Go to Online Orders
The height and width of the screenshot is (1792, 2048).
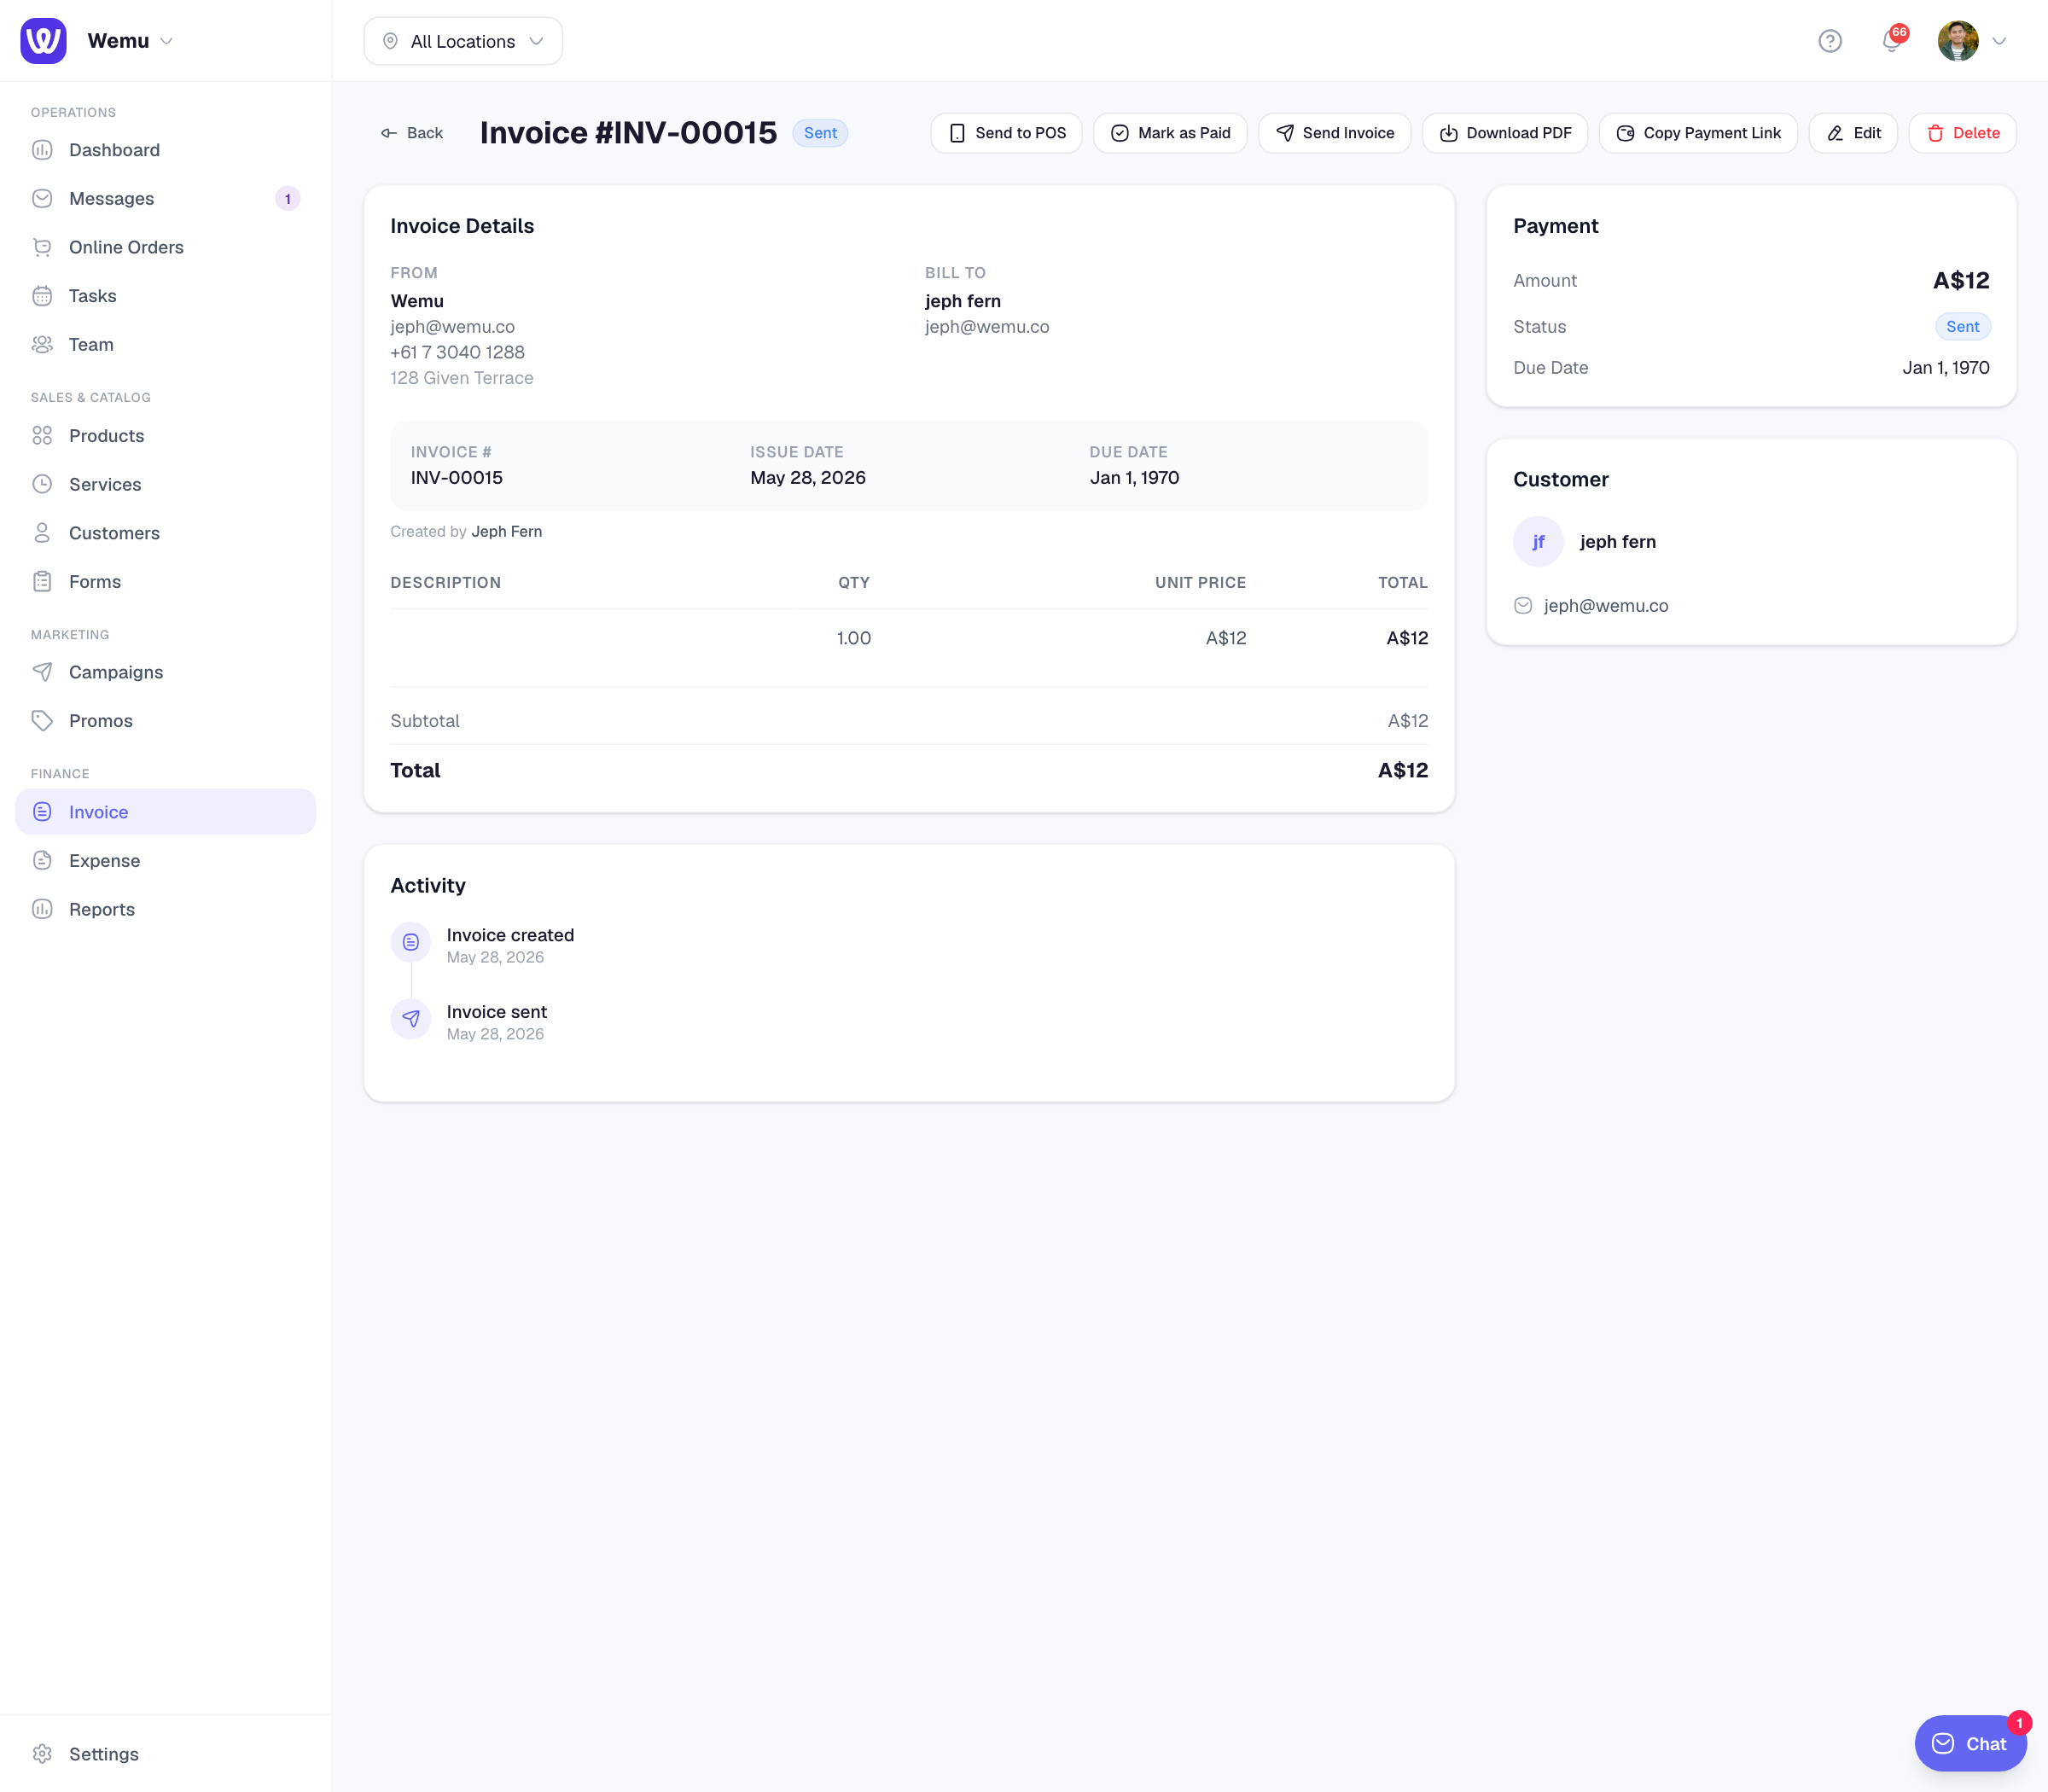coord(165,247)
